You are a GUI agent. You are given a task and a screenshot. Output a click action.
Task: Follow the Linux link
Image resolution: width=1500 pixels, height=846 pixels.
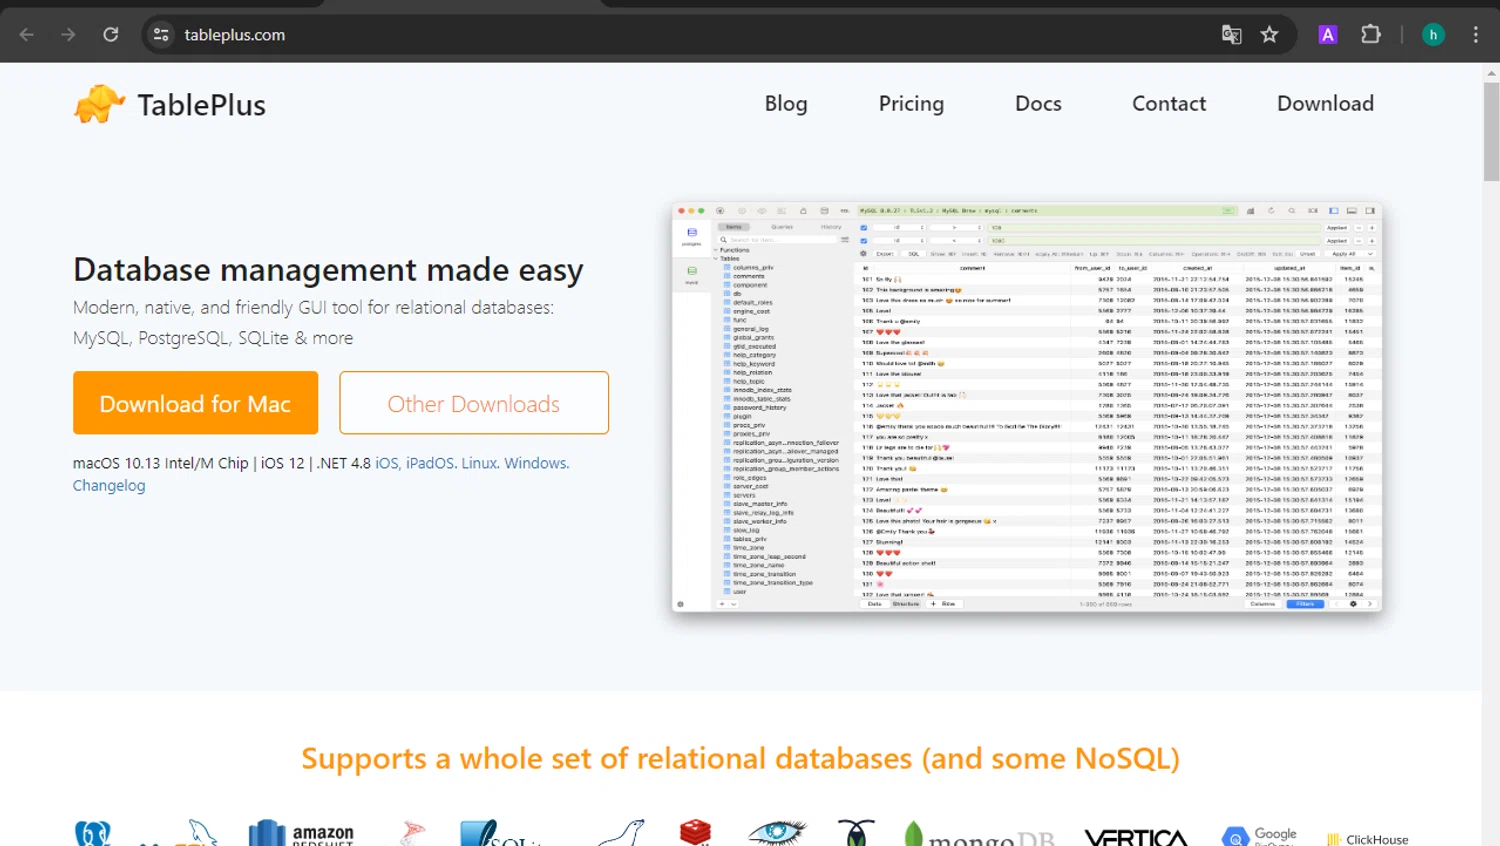(x=479, y=463)
